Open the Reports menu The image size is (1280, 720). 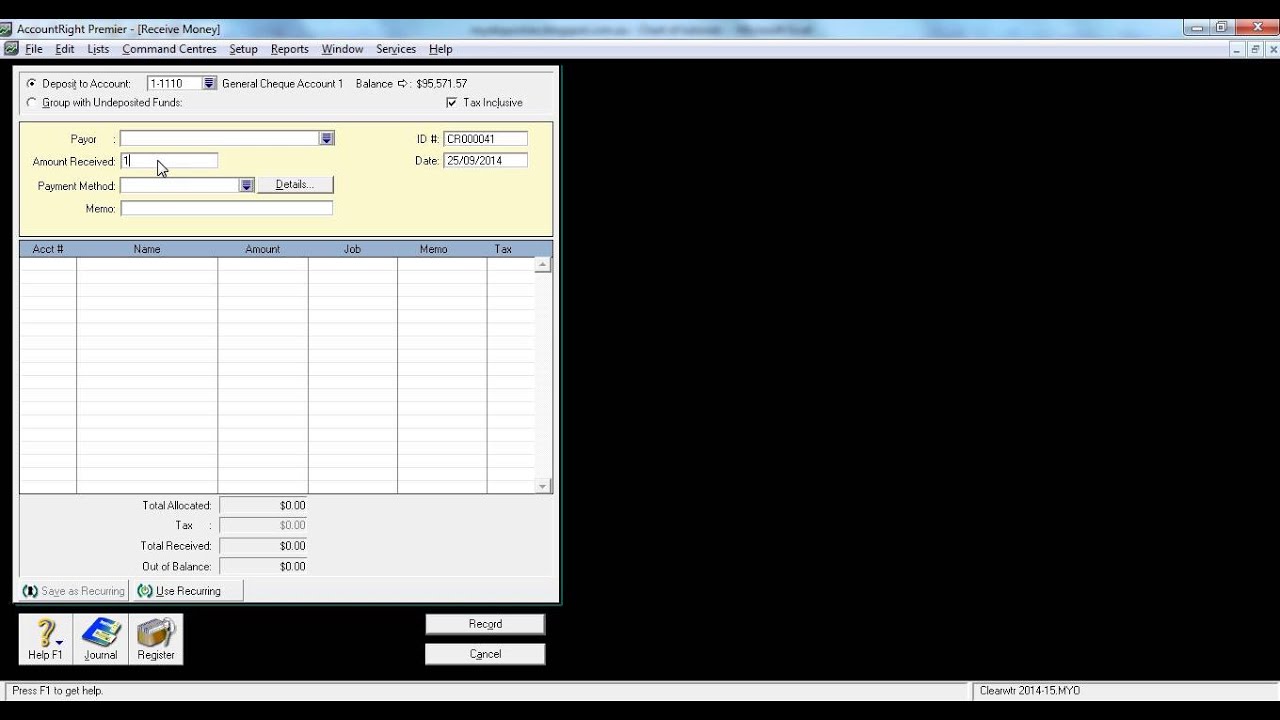click(x=290, y=49)
